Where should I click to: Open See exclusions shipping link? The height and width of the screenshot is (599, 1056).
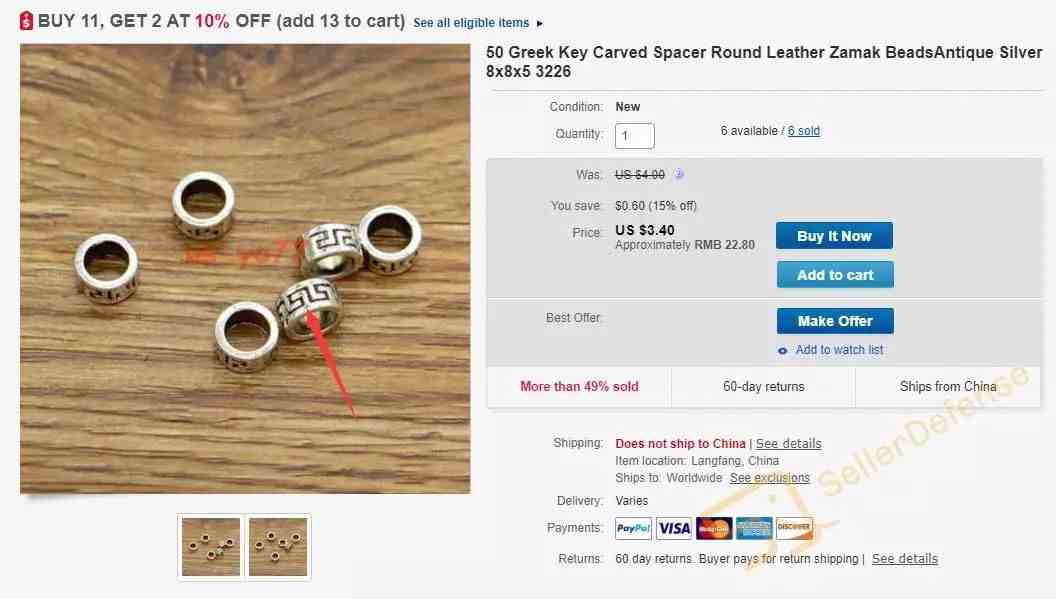pyautogui.click(x=770, y=478)
